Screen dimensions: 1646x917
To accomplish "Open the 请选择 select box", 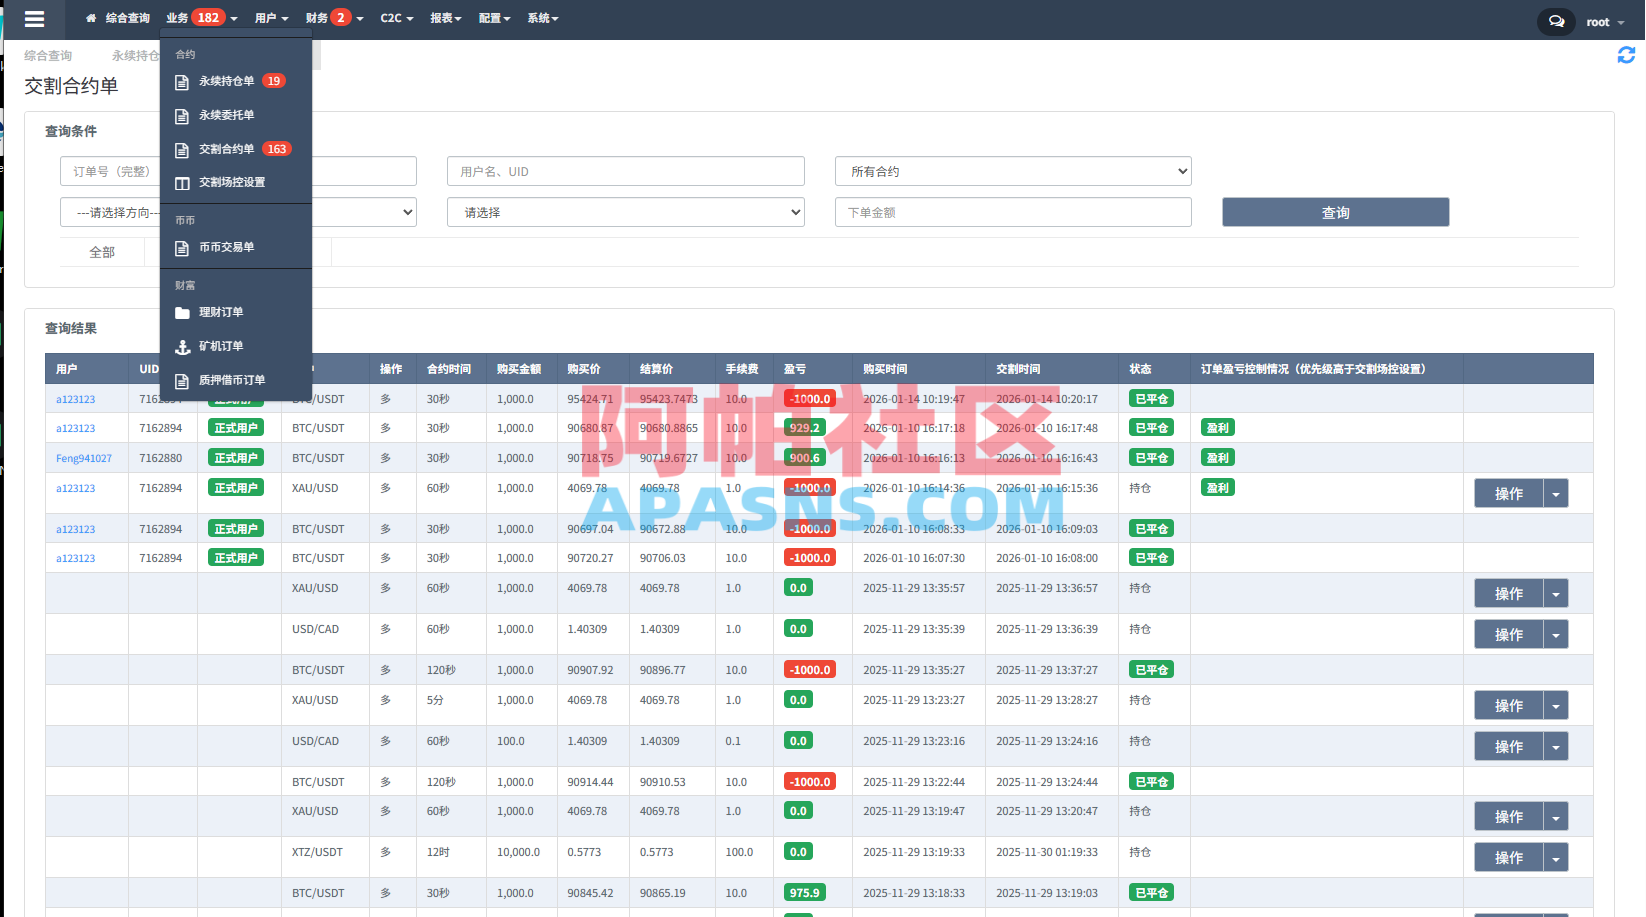I will point(626,212).
